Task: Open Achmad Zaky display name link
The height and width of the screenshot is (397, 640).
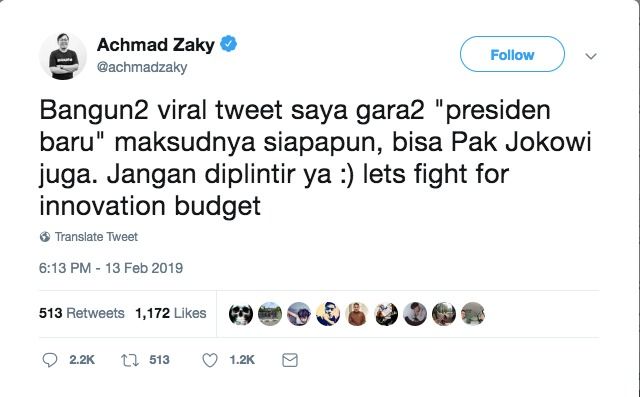Action: [x=156, y=44]
